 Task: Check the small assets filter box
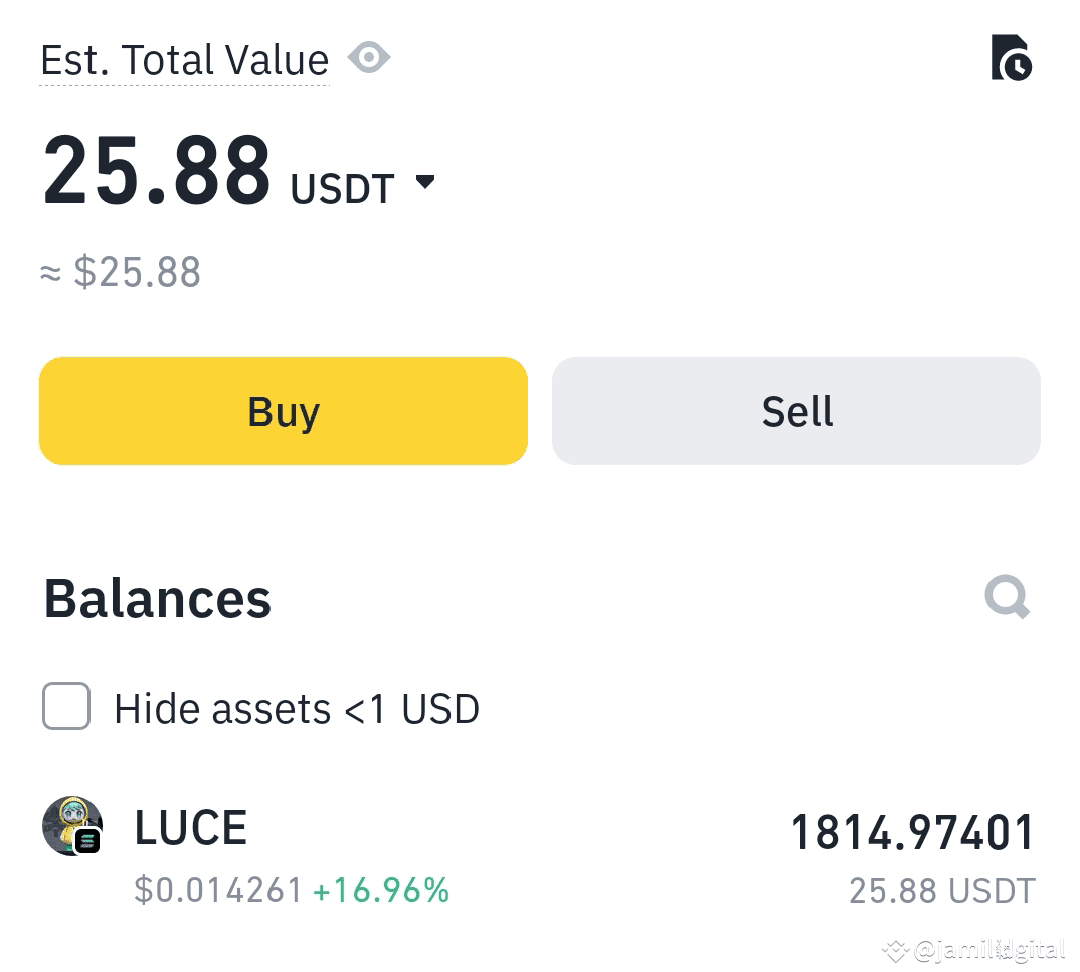coord(66,708)
